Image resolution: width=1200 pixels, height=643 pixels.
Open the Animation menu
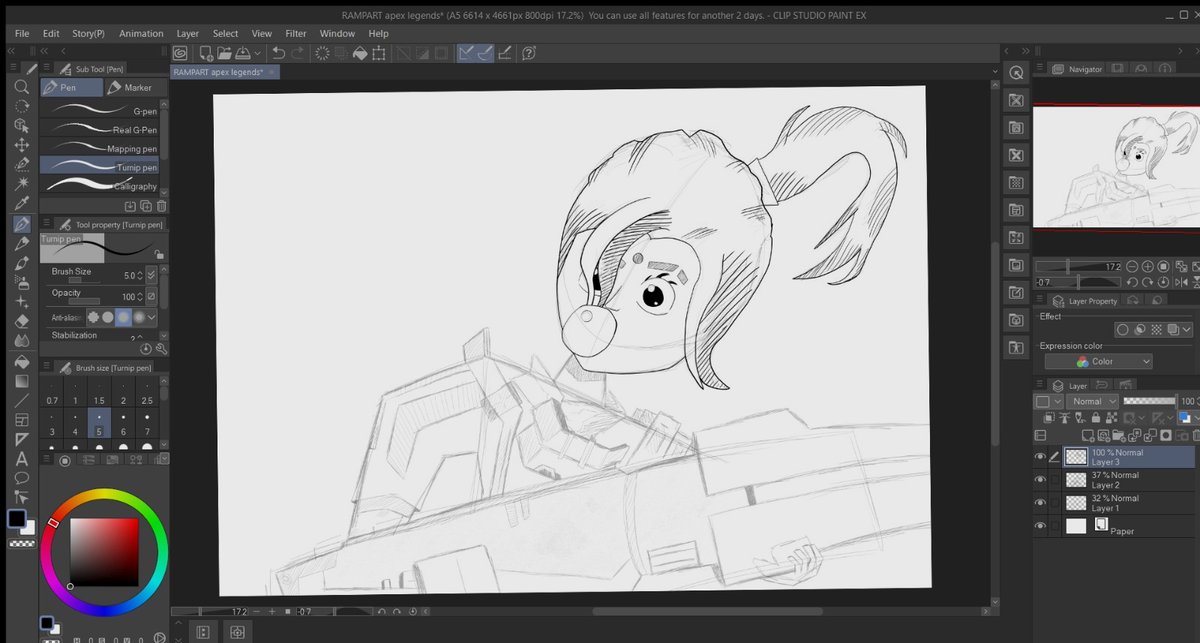click(141, 33)
